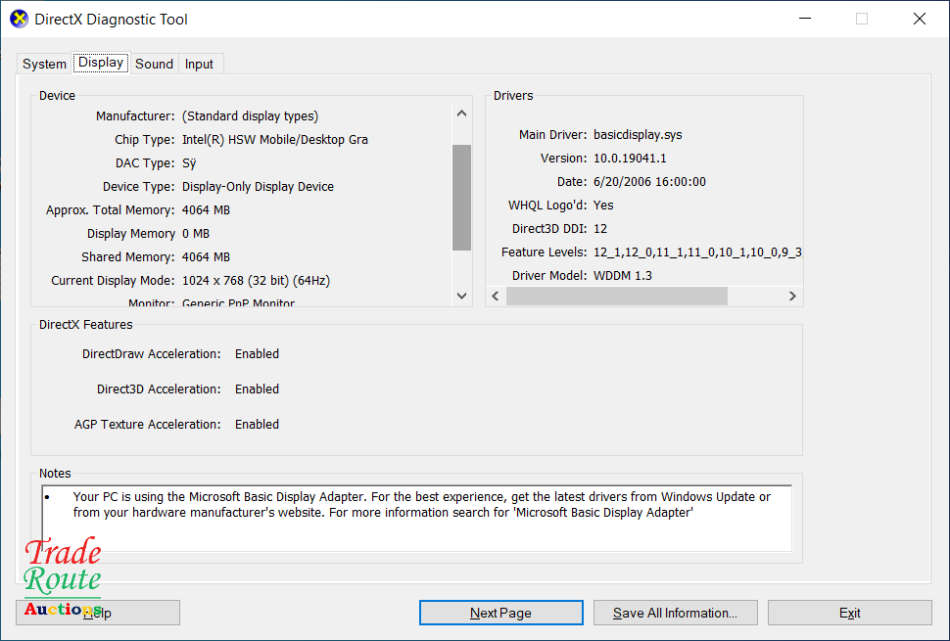
Task: Click the DirectX Diagnostic Tool title bar icon
Action: tap(19, 19)
